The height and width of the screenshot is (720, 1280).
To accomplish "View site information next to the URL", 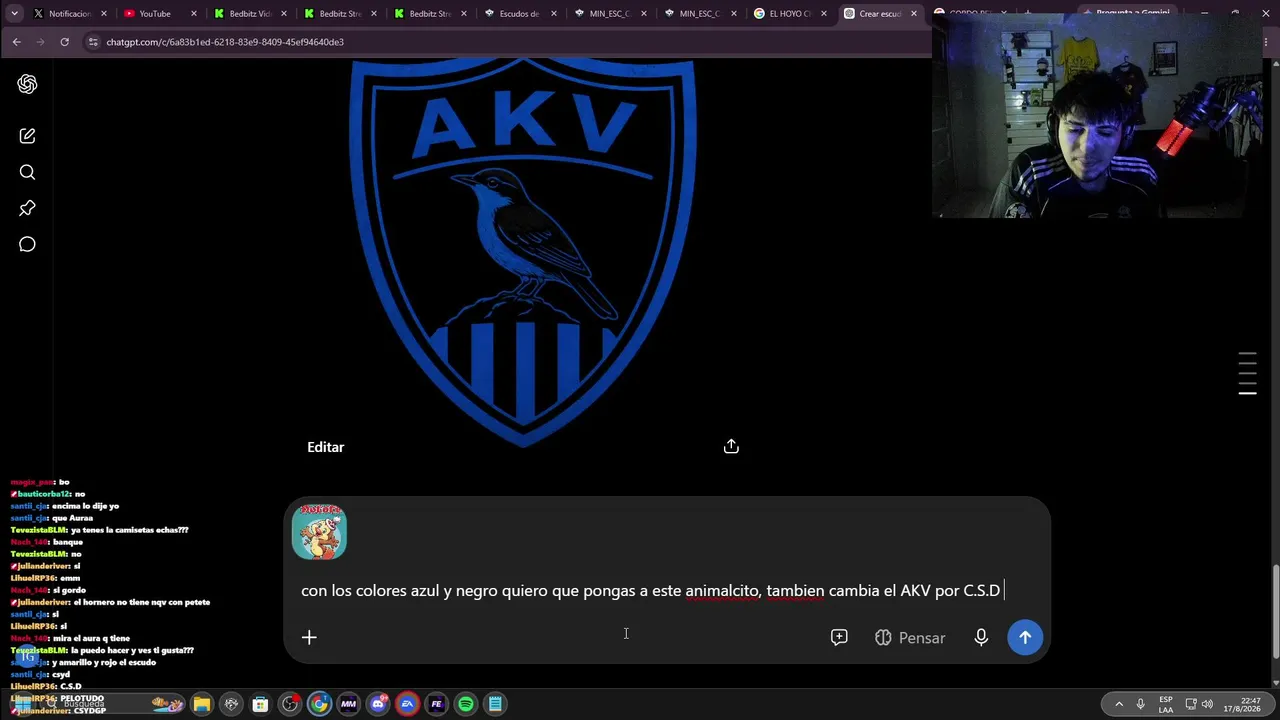I will click(93, 42).
